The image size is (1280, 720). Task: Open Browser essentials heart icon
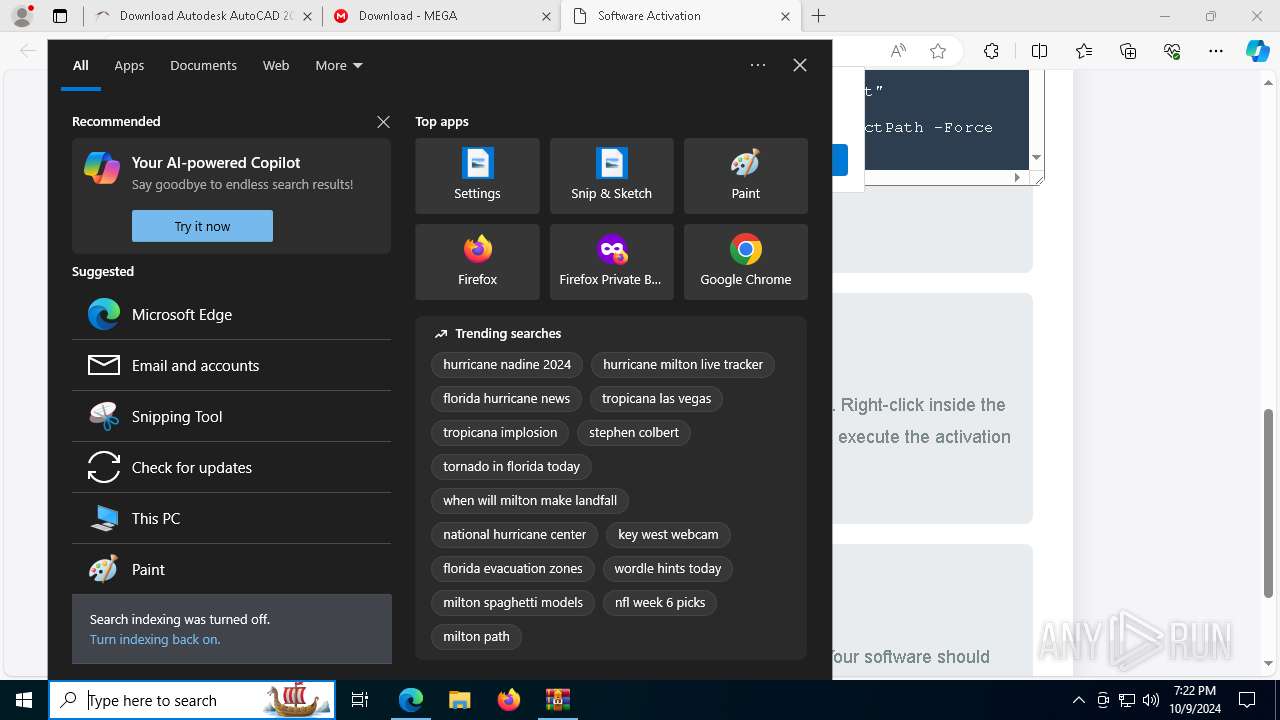(x=1172, y=51)
